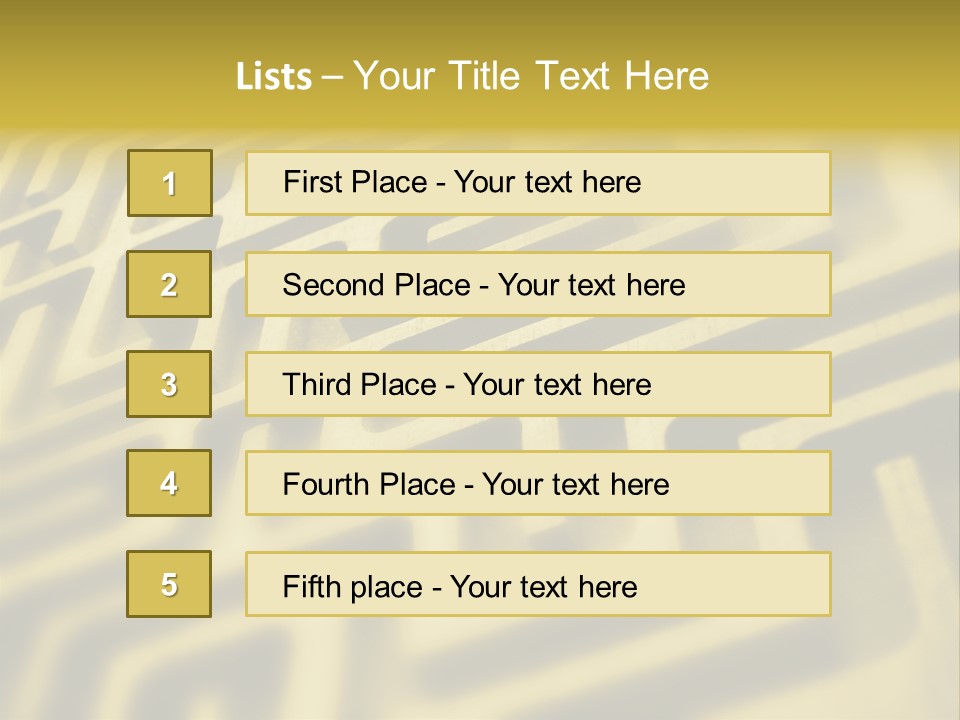Click "Your text here" in the Fifth place row
This screenshot has width=960, height=720.
(543, 586)
